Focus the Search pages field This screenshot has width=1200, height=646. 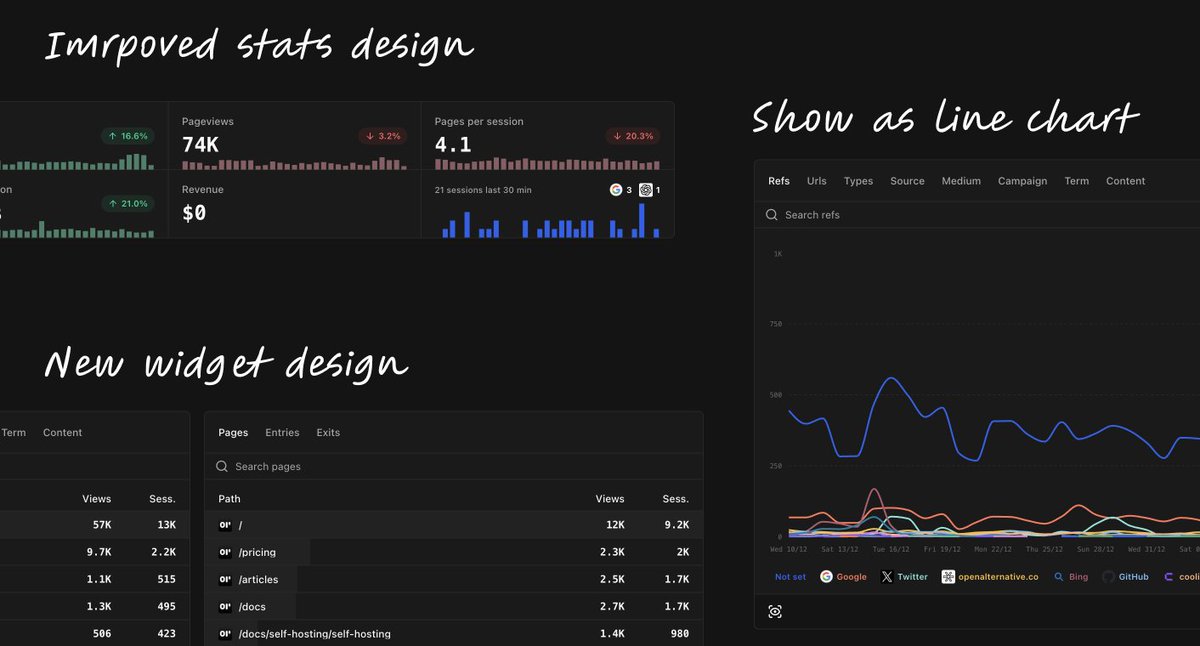point(453,466)
